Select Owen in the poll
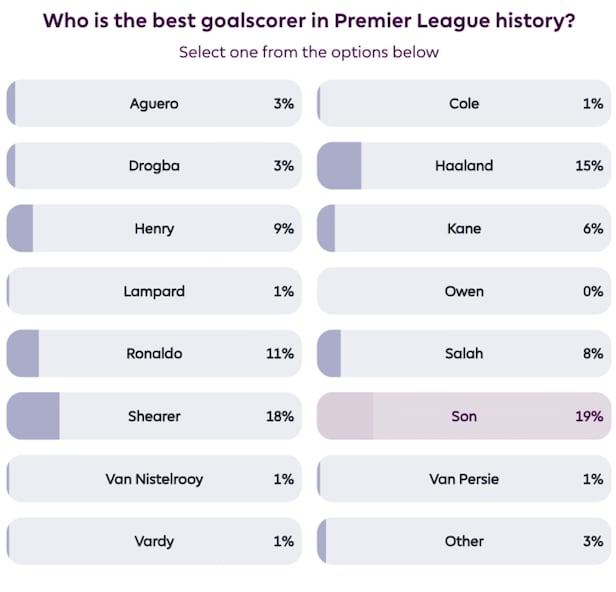The width and height of the screenshot is (616, 592). (464, 291)
